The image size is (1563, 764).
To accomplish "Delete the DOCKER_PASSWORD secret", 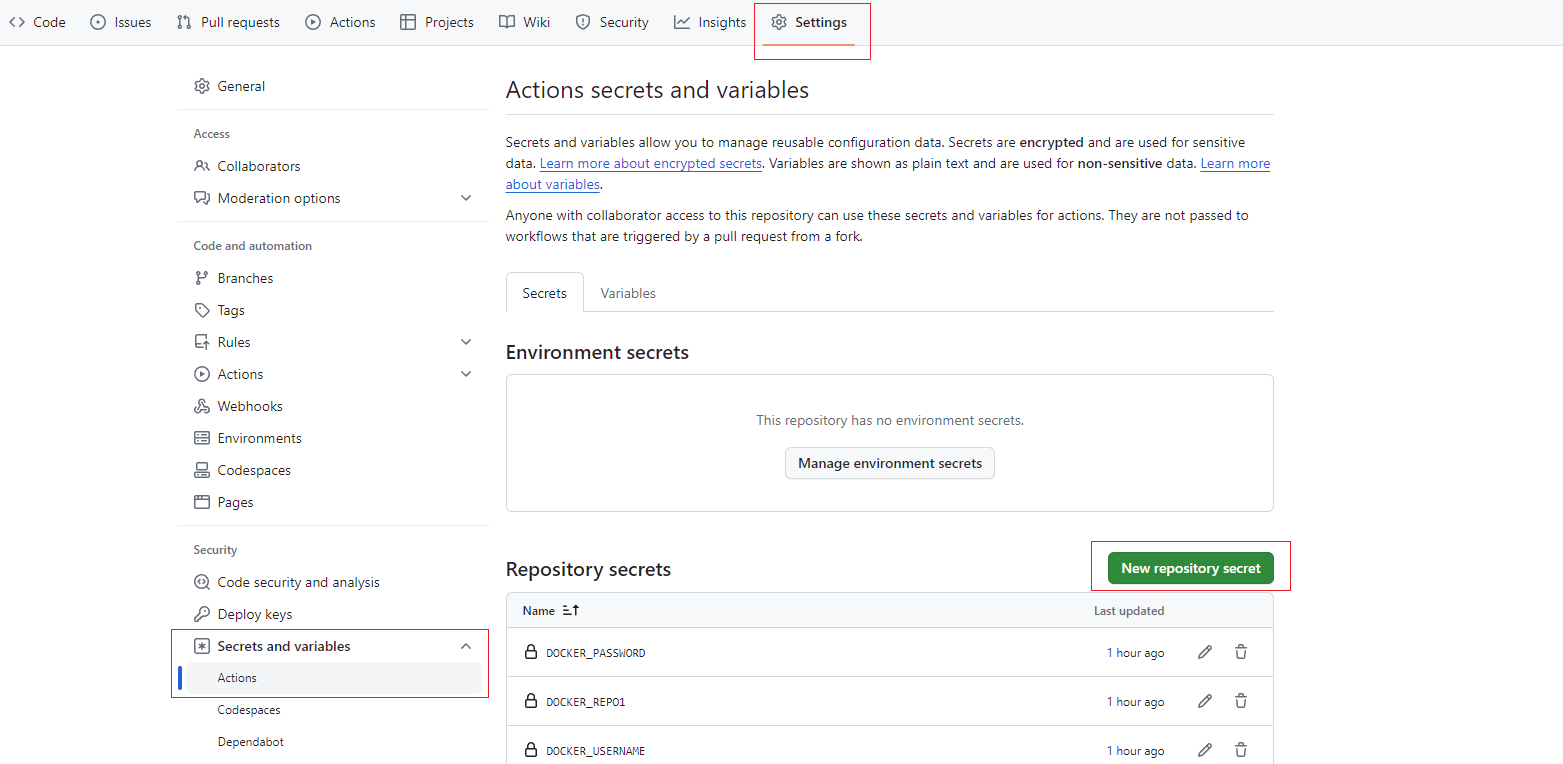I will (x=1241, y=652).
